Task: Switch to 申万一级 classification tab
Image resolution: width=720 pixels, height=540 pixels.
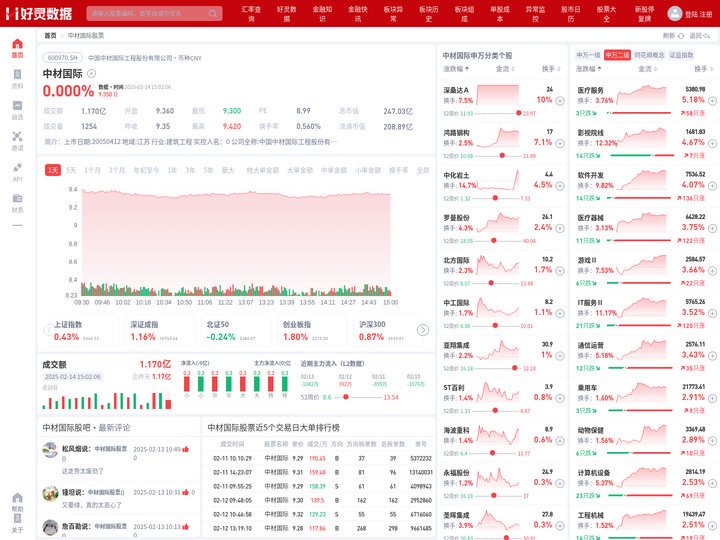Action: (588, 55)
